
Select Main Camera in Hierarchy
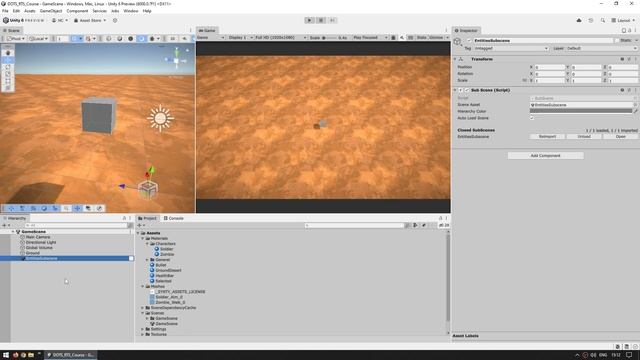(38, 237)
